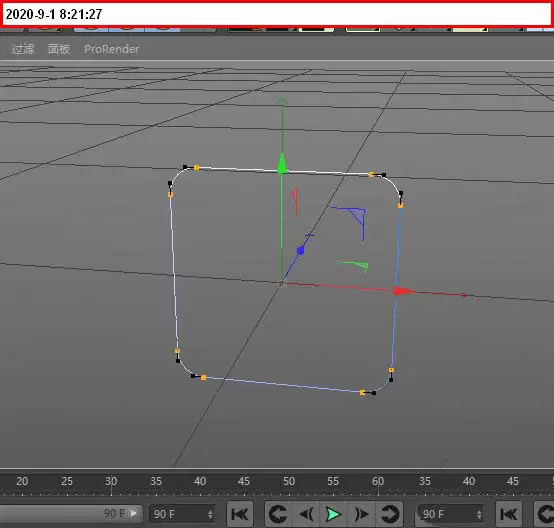Grab the red X-axis arrow handle

tap(403, 291)
